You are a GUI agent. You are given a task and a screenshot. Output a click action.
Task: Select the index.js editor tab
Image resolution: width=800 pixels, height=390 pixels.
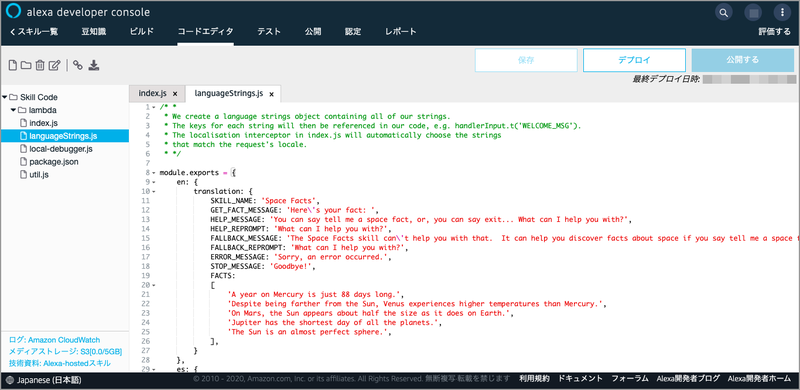click(x=153, y=93)
